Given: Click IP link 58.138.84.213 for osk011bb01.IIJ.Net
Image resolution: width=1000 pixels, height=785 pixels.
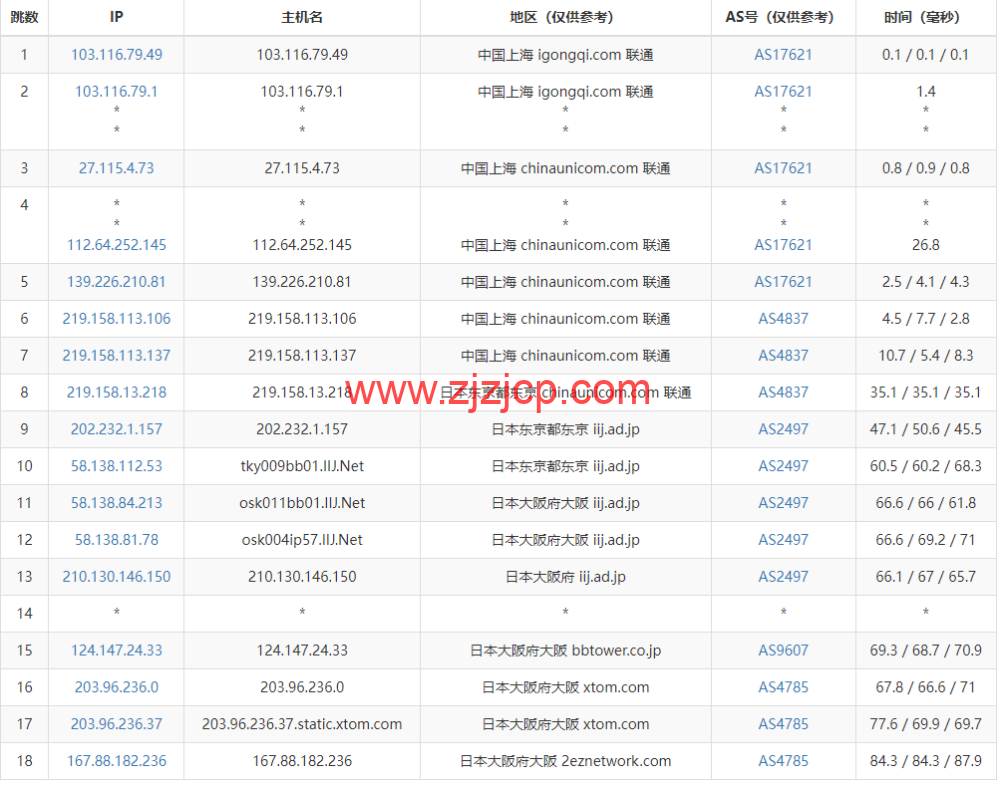Looking at the screenshot, I should tap(116, 503).
